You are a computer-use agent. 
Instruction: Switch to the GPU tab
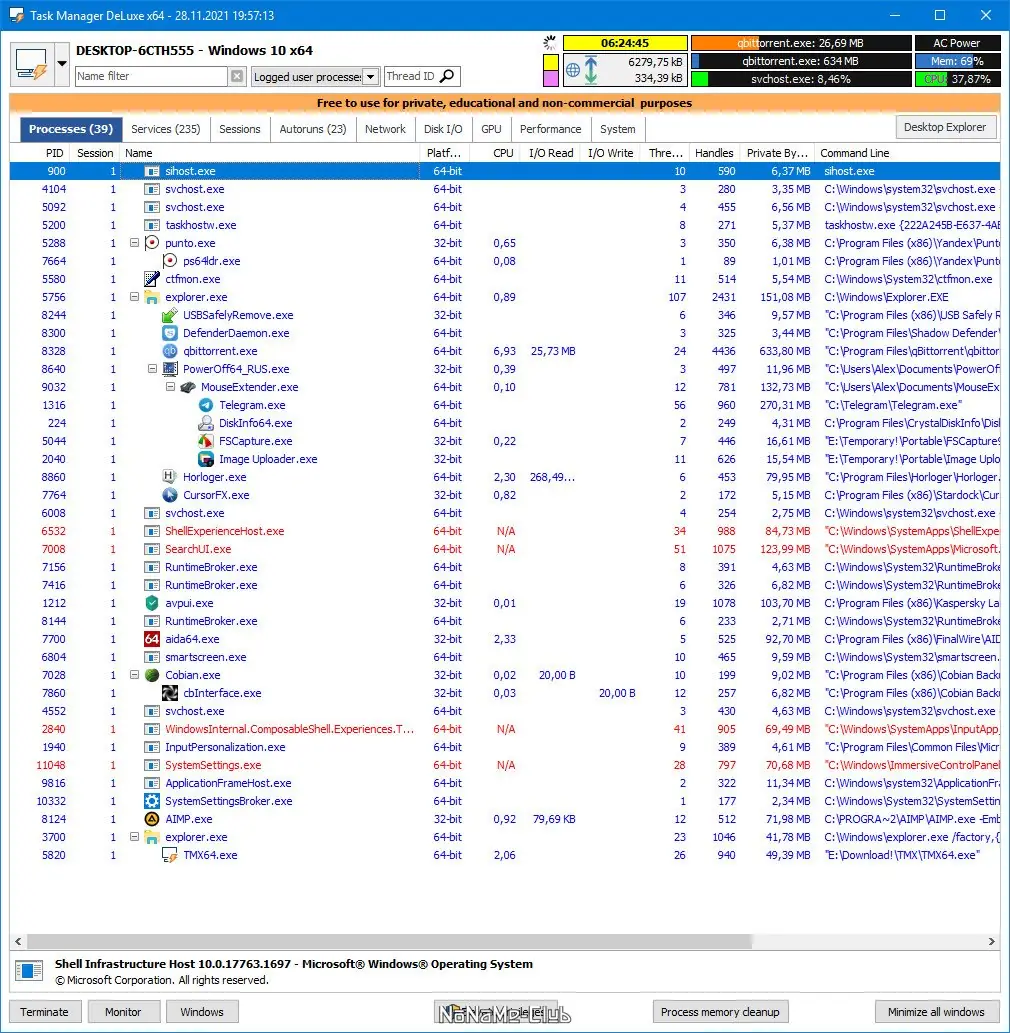click(x=491, y=129)
